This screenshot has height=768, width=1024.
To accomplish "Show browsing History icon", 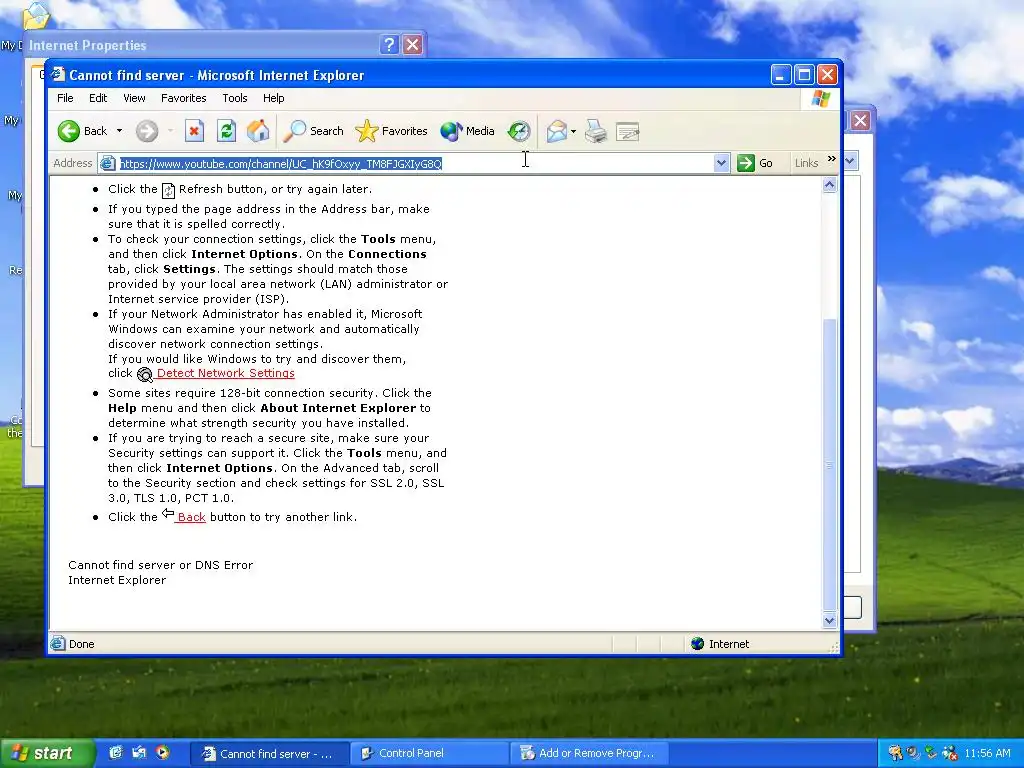I will pyautogui.click(x=519, y=131).
